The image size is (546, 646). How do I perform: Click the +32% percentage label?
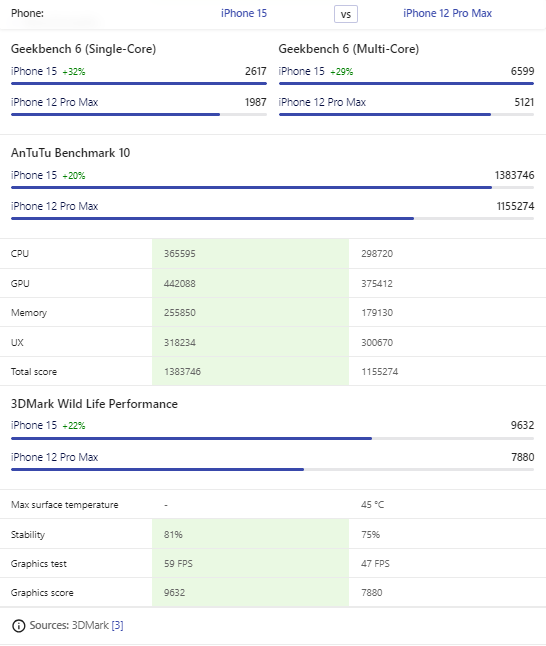(x=74, y=72)
